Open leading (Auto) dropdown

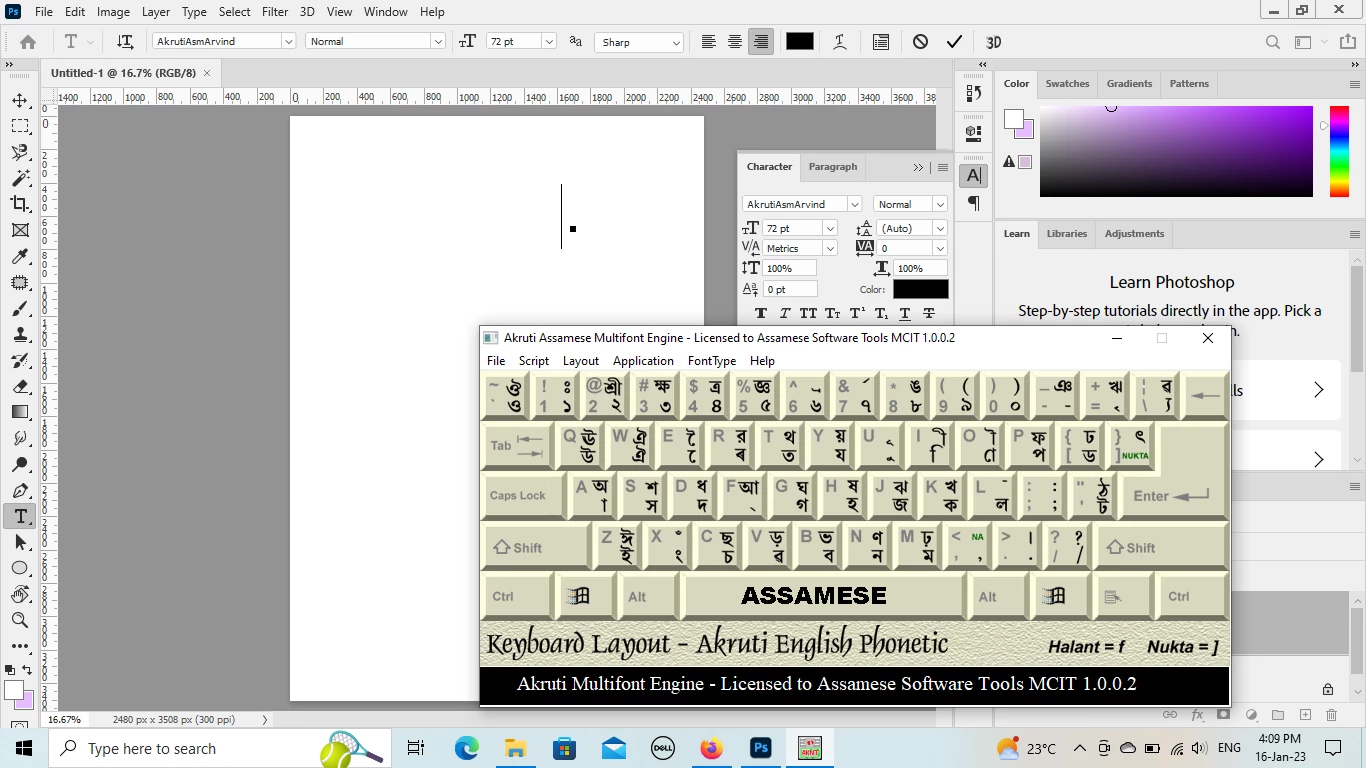[939, 228]
